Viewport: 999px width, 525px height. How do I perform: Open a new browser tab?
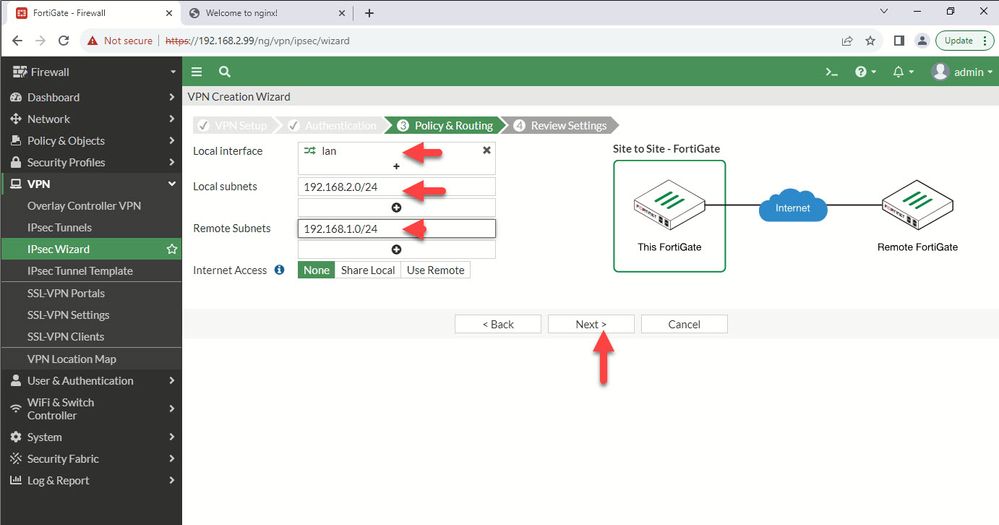point(370,13)
